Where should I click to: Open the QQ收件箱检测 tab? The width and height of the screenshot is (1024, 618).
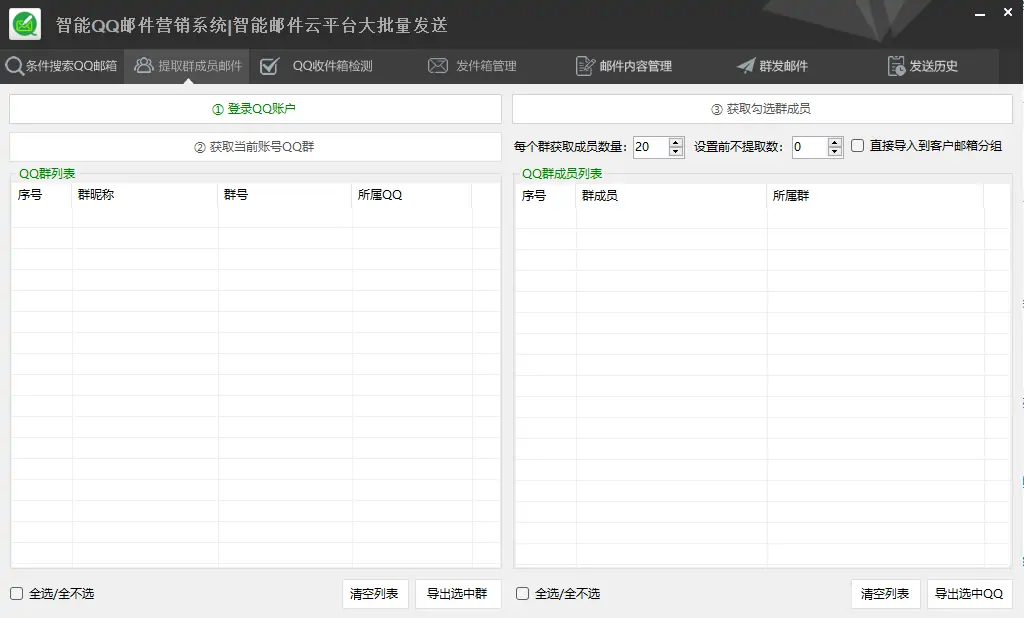click(x=316, y=66)
